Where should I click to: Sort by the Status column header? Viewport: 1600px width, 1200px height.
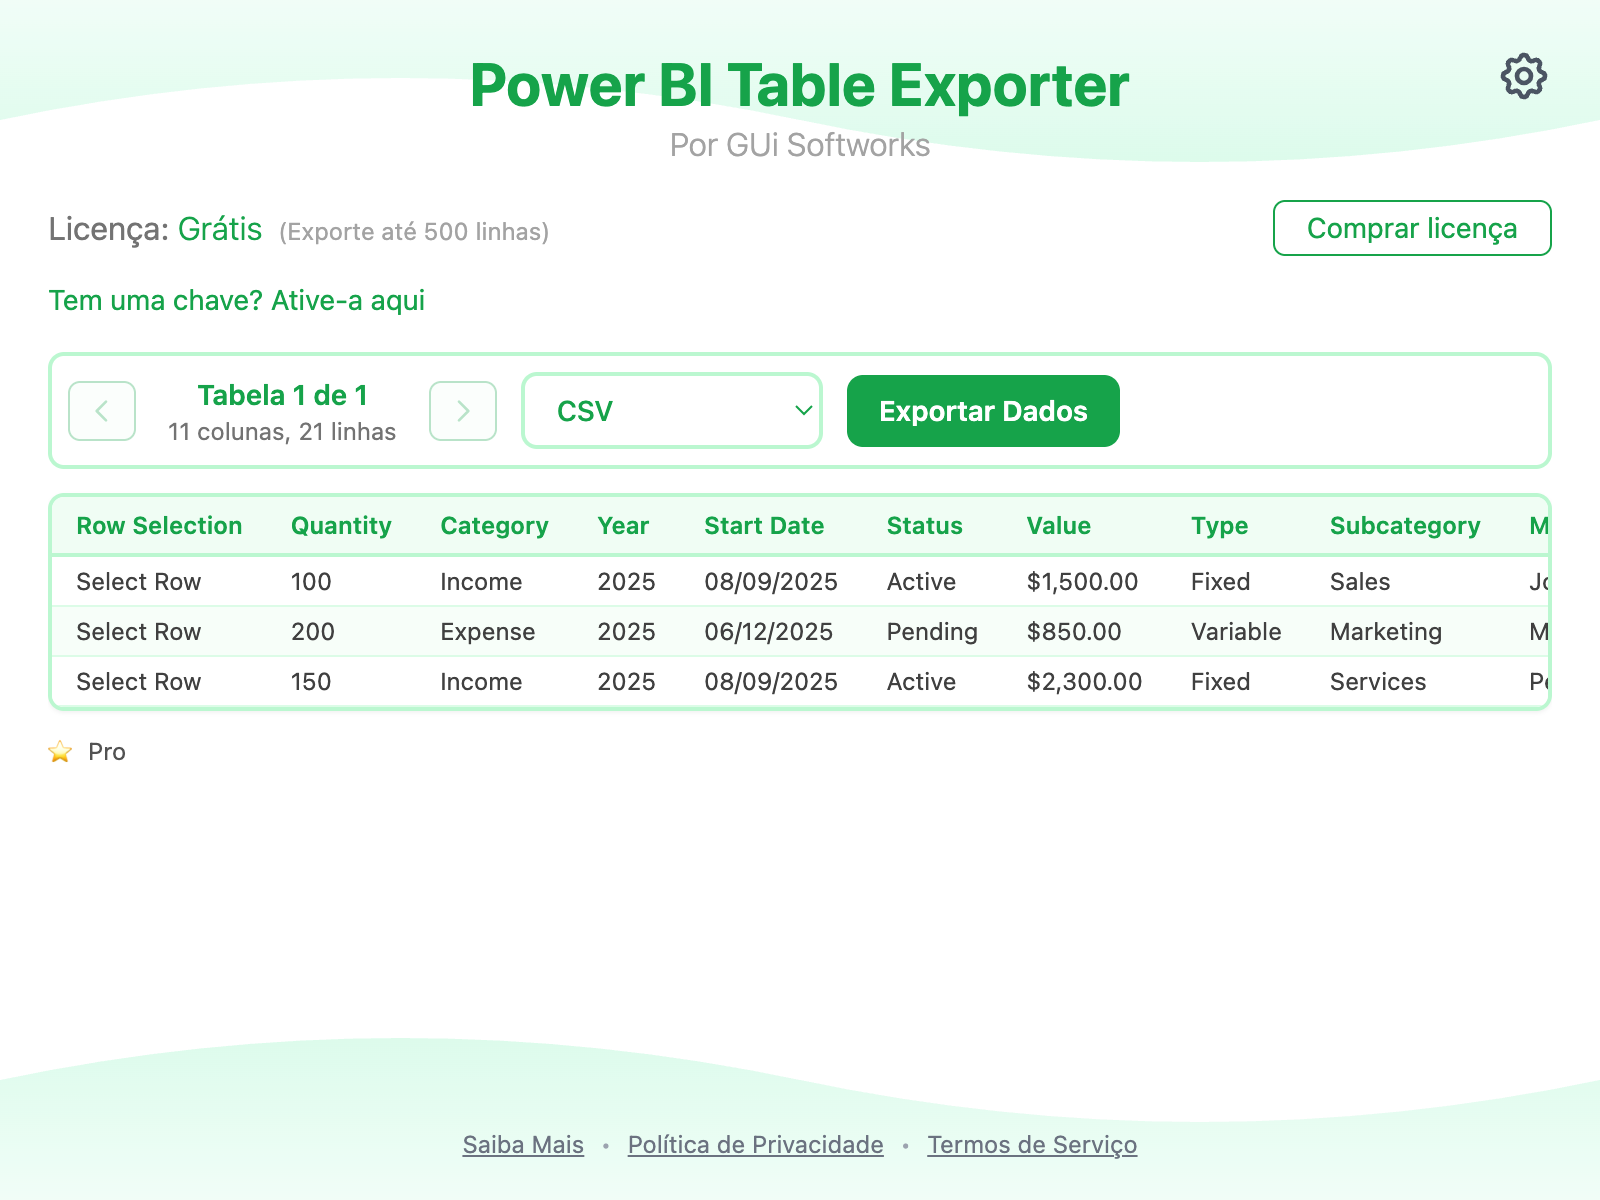pos(923,525)
